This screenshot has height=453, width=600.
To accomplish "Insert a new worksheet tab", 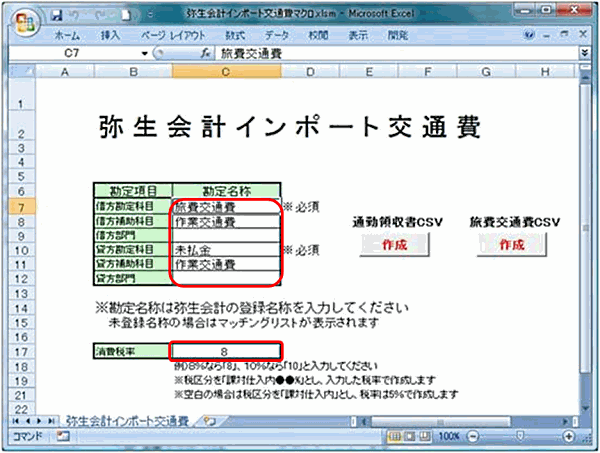I will (210, 421).
